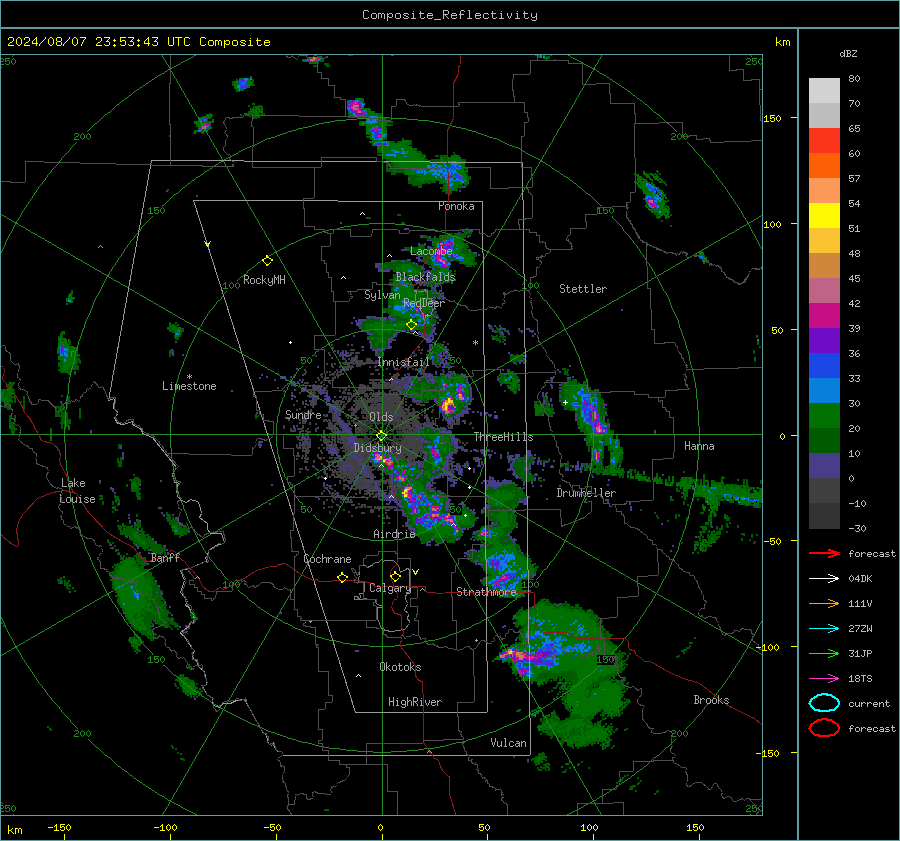Click the Blackfalds town label
This screenshot has width=900, height=841.
[x=425, y=277]
